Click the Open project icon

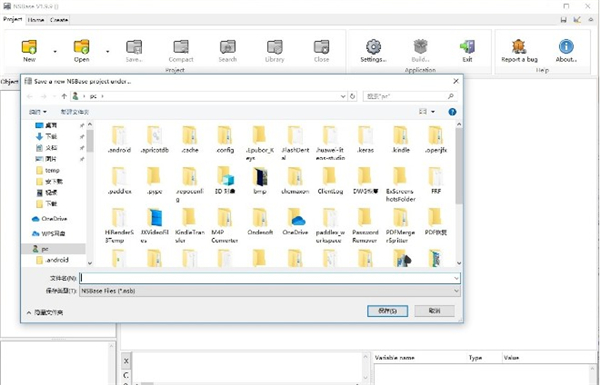(82, 47)
